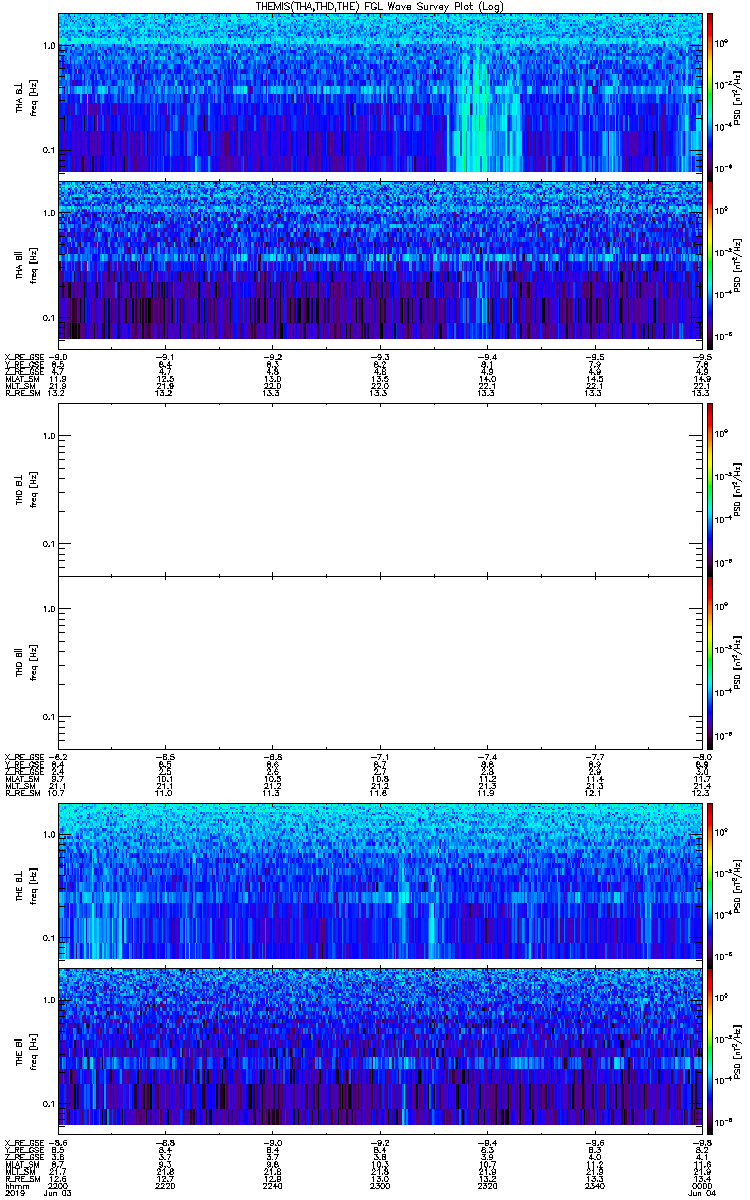Viewport: 750px width, 1200px height.
Task: Click the '2320' time tick label
Action: coord(488,1185)
